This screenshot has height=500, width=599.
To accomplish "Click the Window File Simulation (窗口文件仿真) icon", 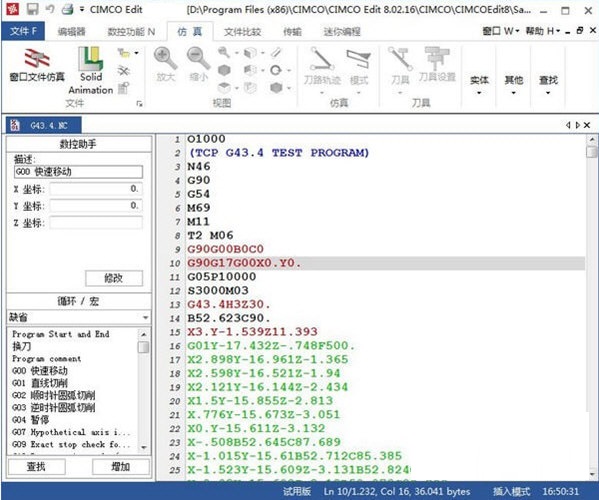I will pyautogui.click(x=37, y=59).
